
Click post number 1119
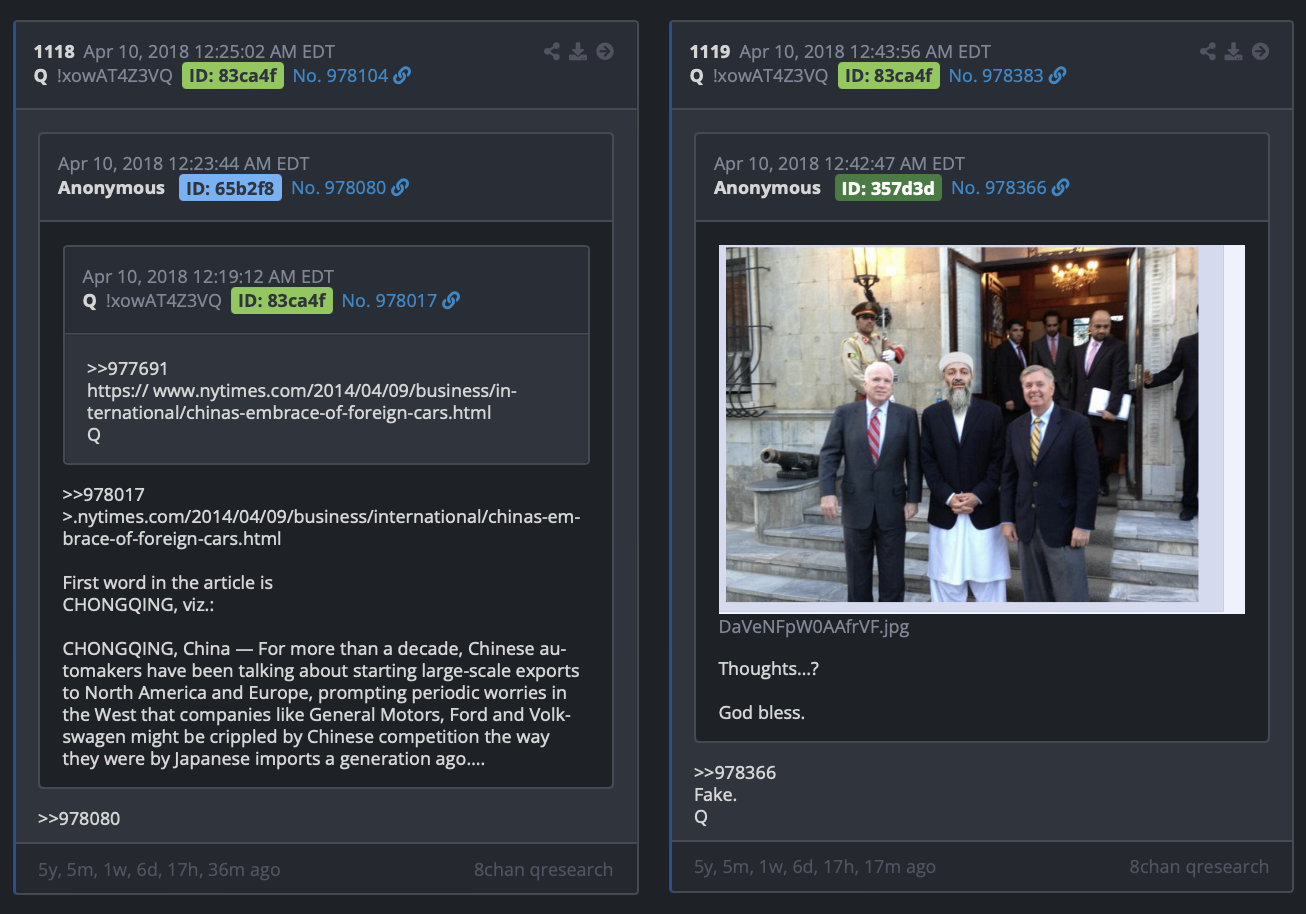[710, 51]
